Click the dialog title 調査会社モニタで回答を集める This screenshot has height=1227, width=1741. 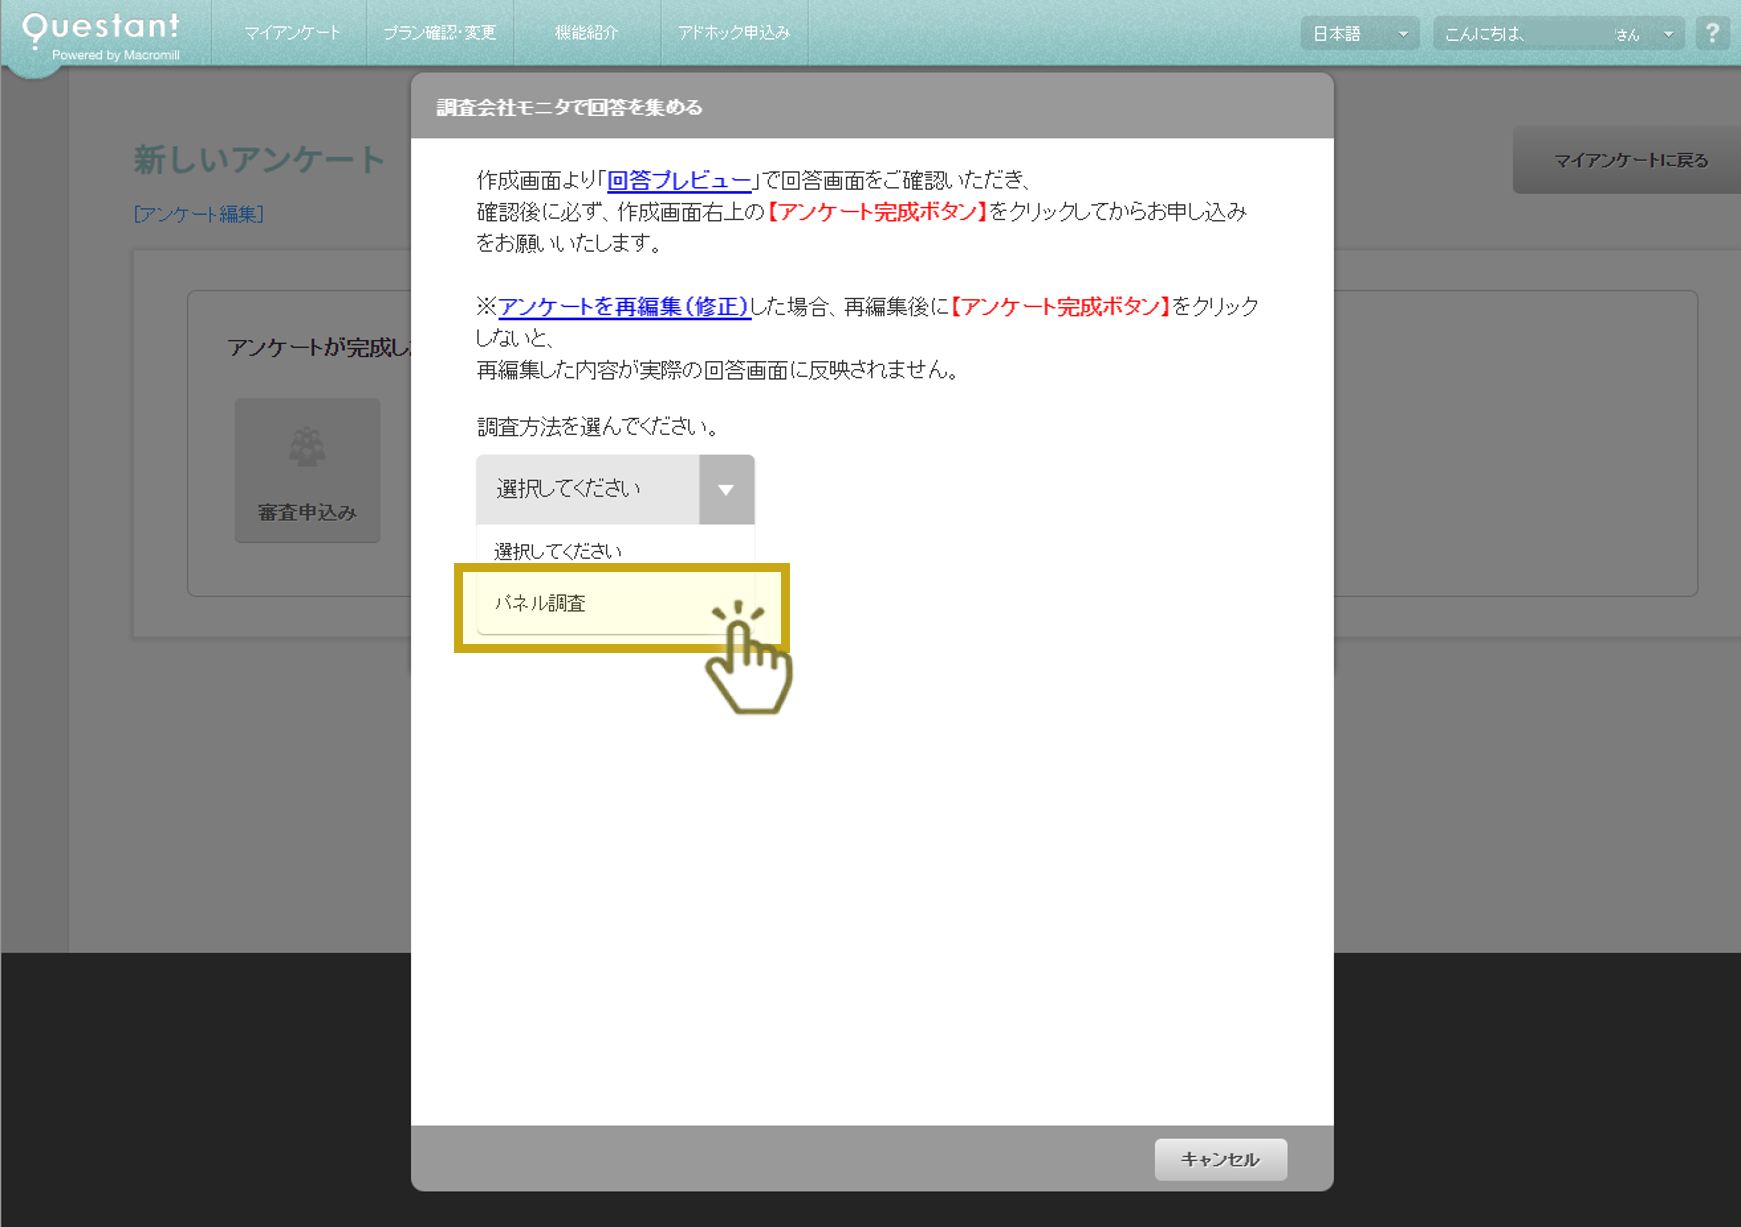coord(570,106)
